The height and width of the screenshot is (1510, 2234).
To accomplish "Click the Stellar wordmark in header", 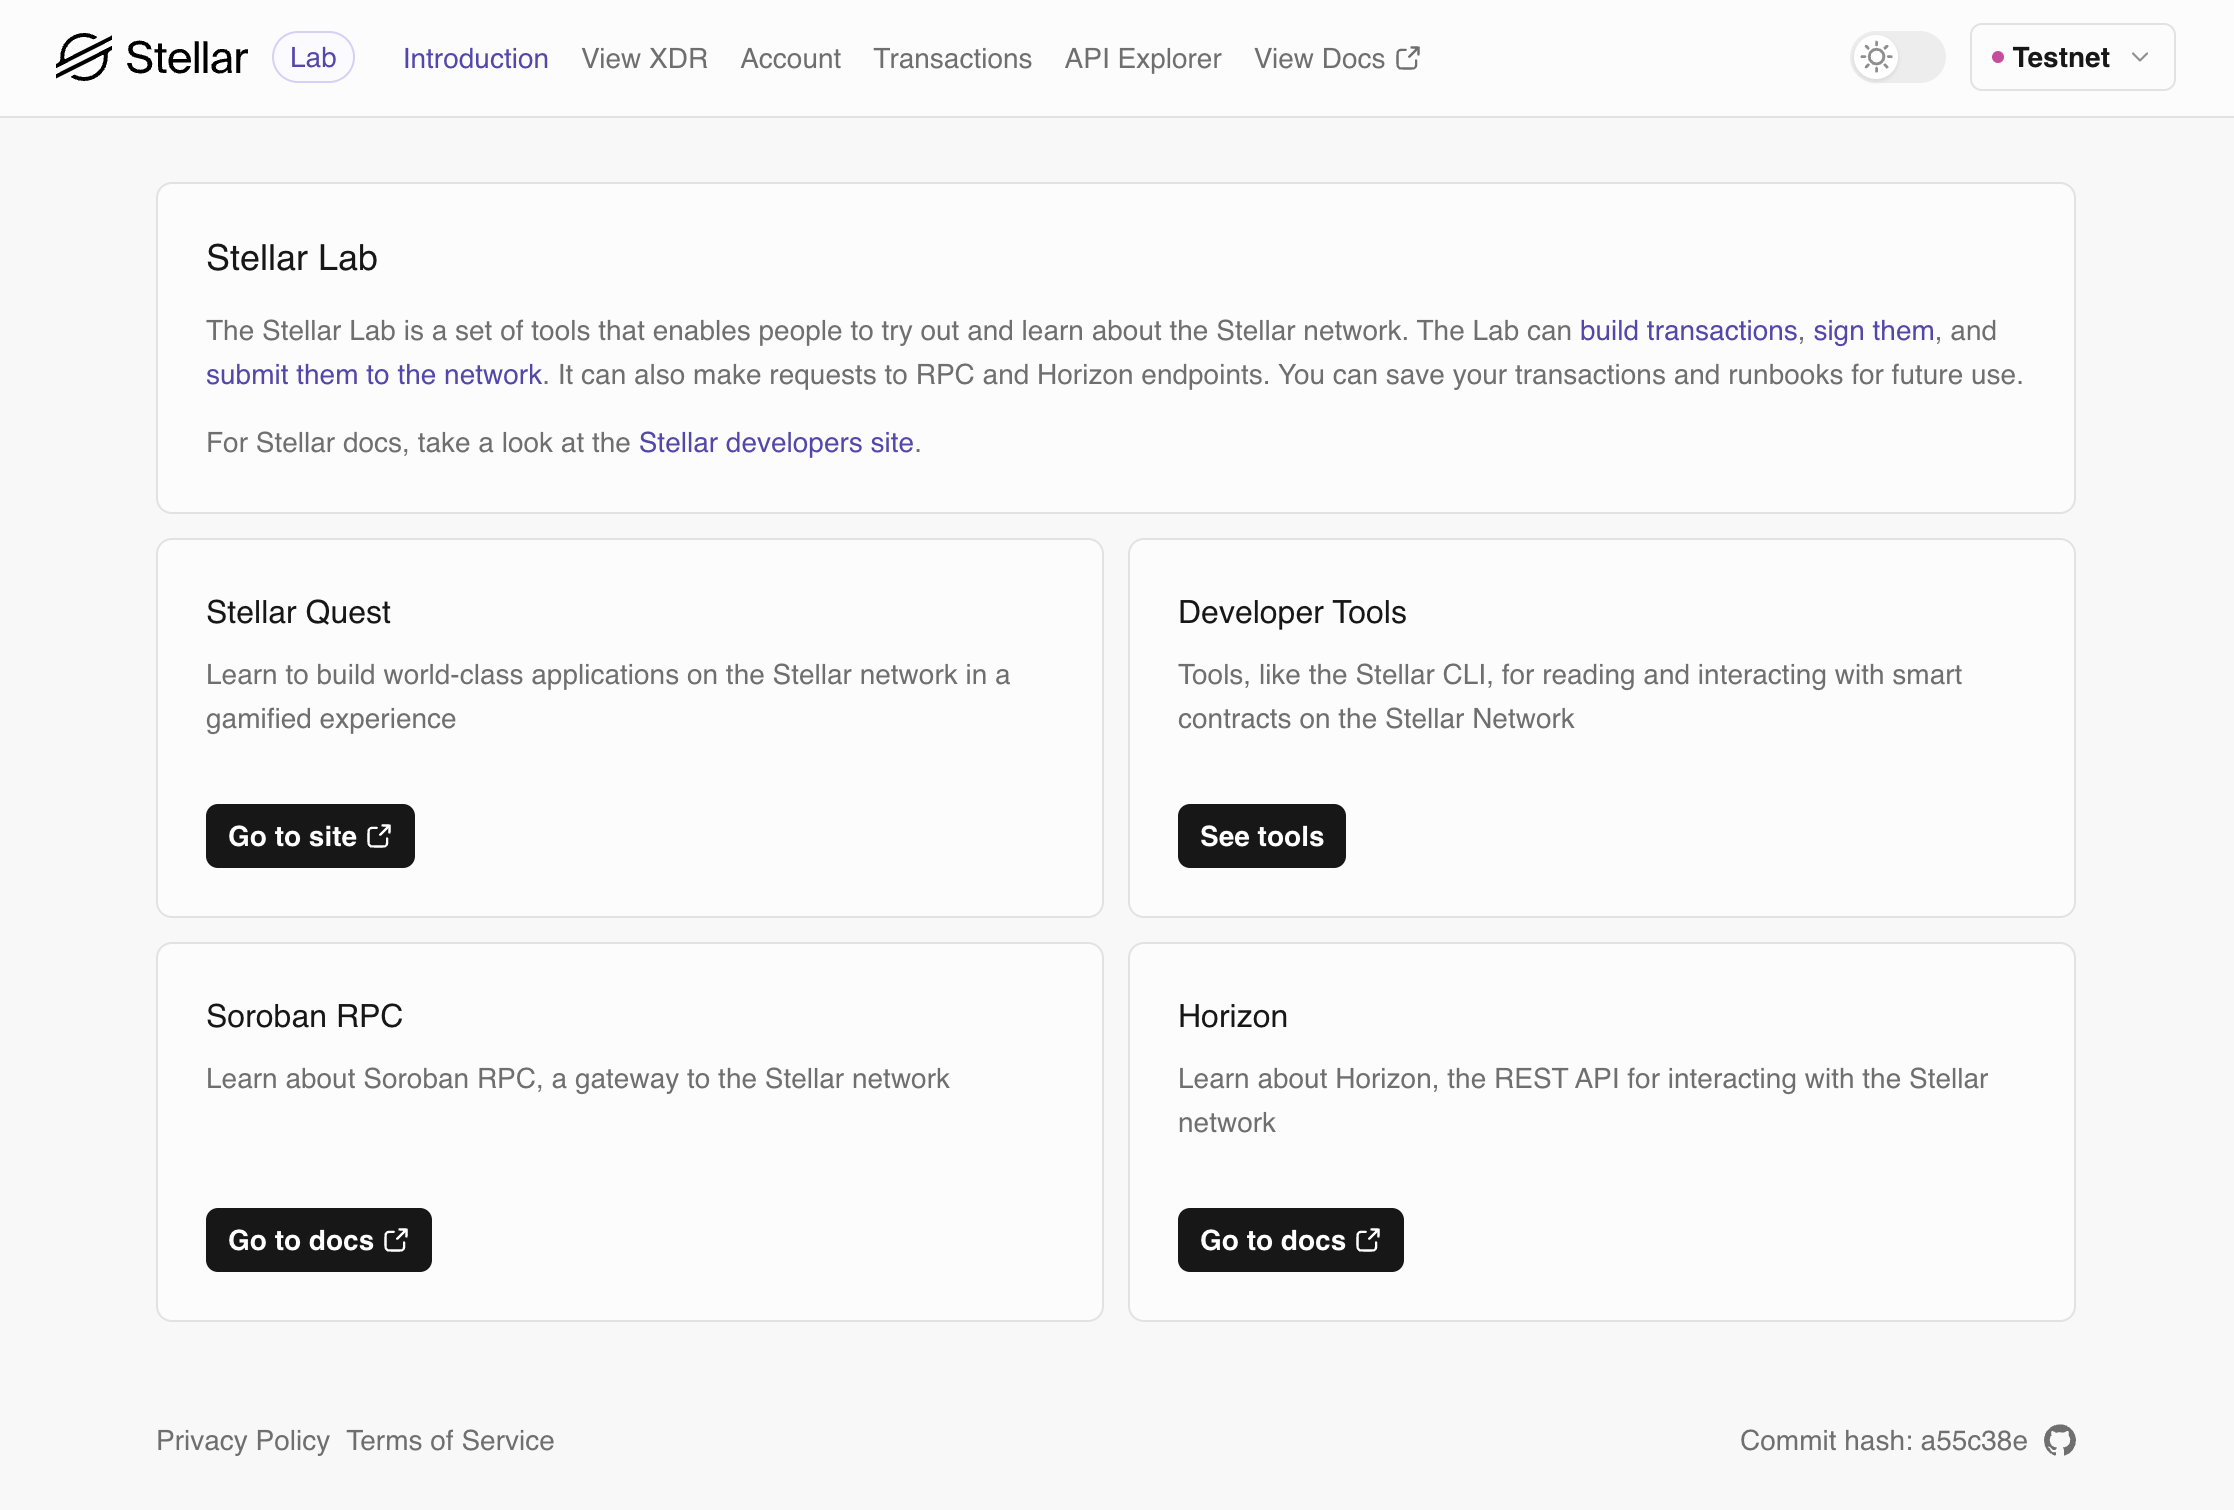I will 187,58.
